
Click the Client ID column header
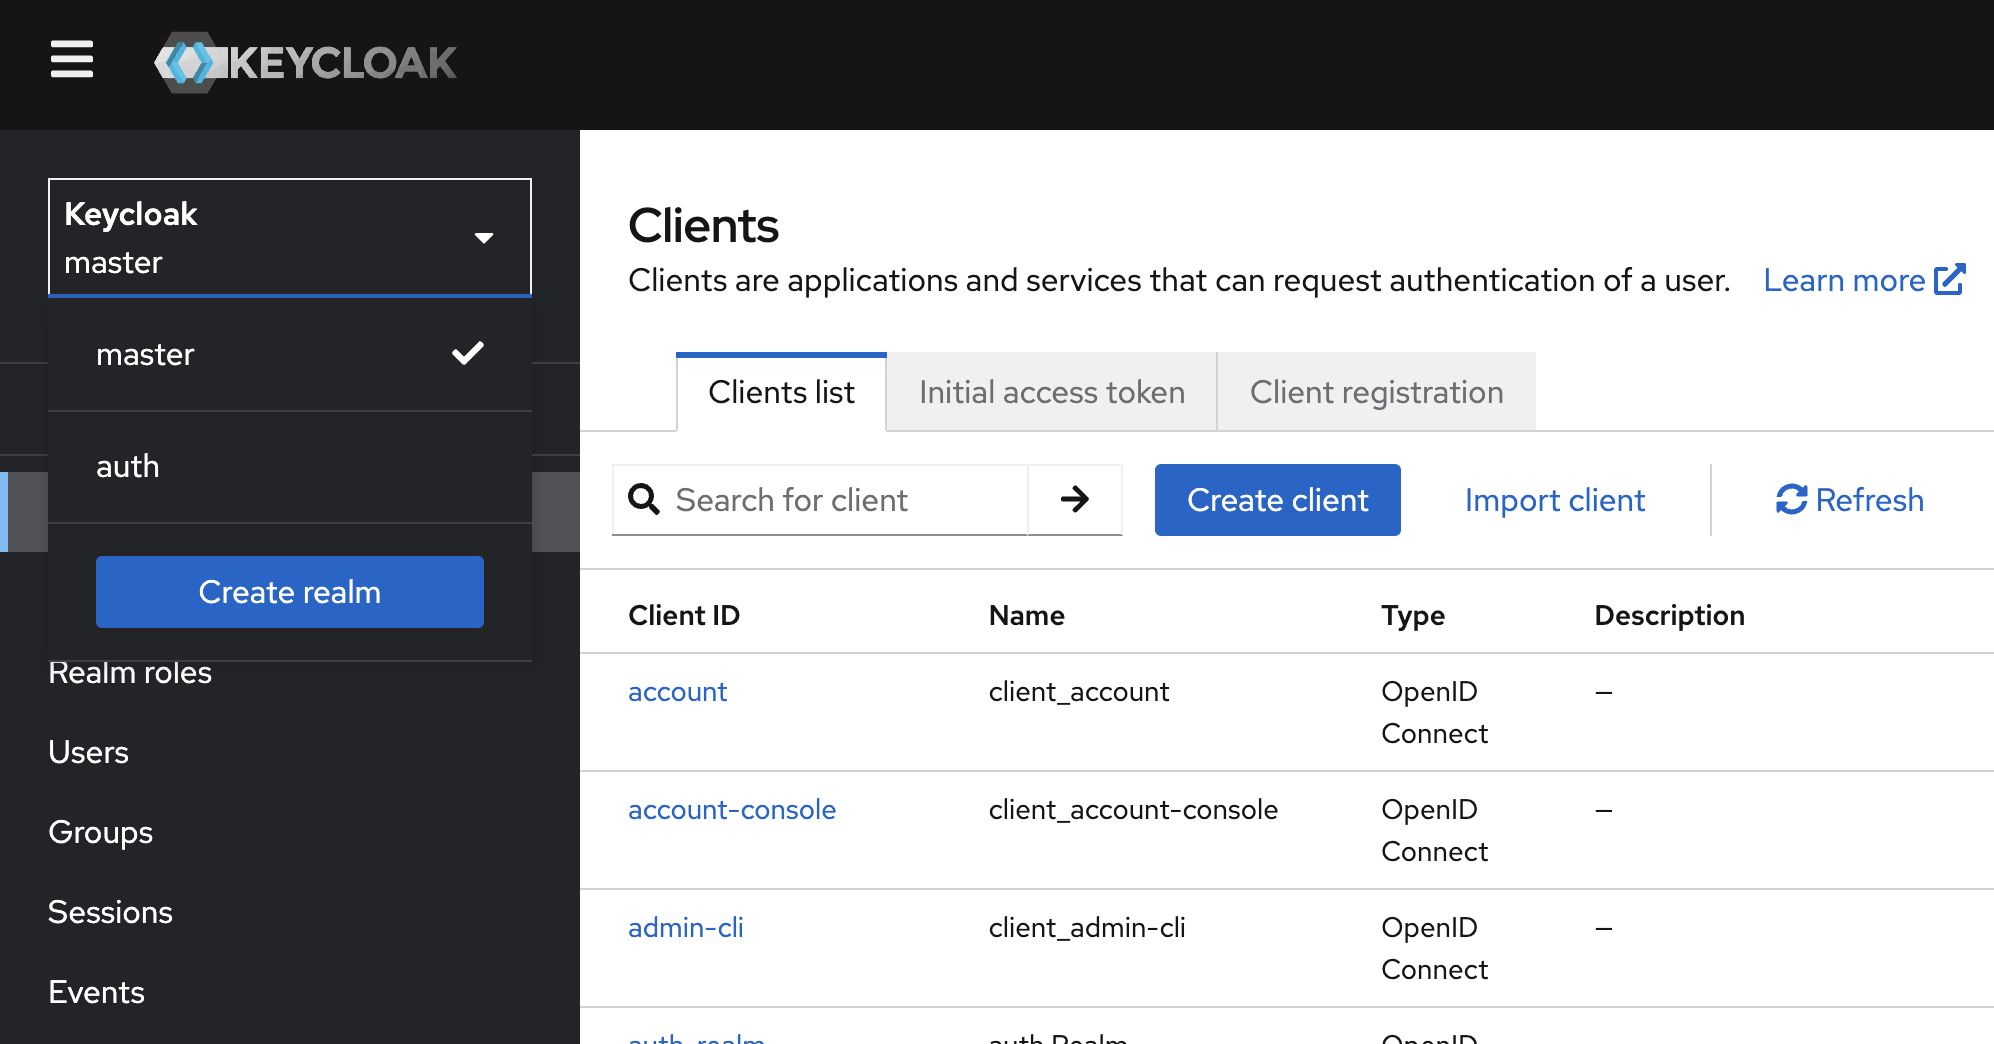pos(684,615)
